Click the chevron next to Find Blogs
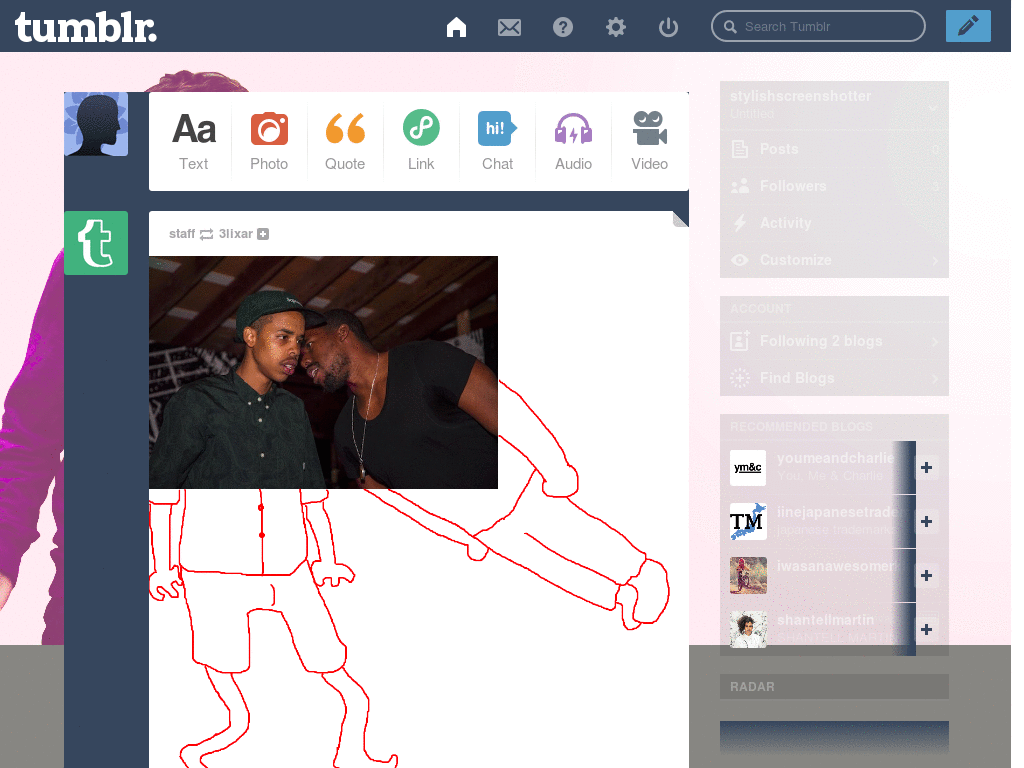The image size is (1024, 768). tap(935, 378)
